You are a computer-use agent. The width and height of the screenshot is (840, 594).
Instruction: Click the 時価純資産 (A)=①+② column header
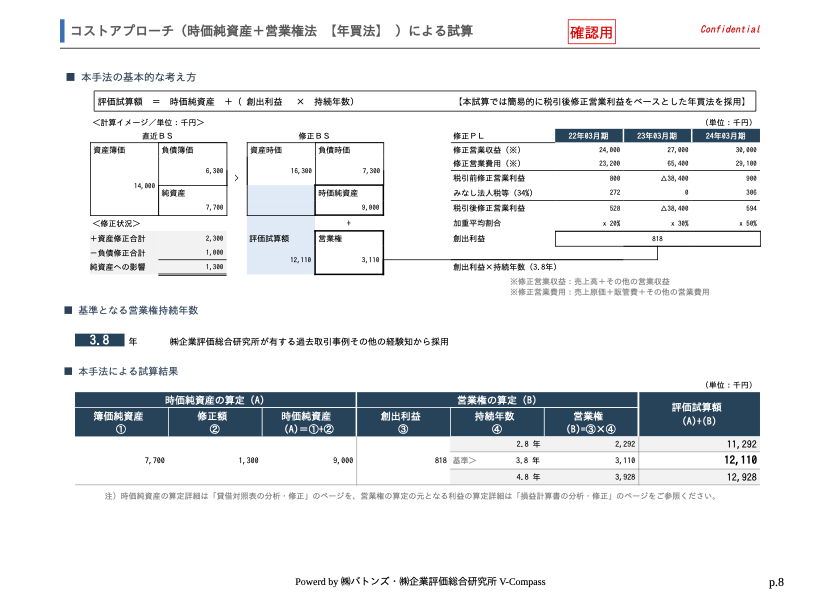309,422
